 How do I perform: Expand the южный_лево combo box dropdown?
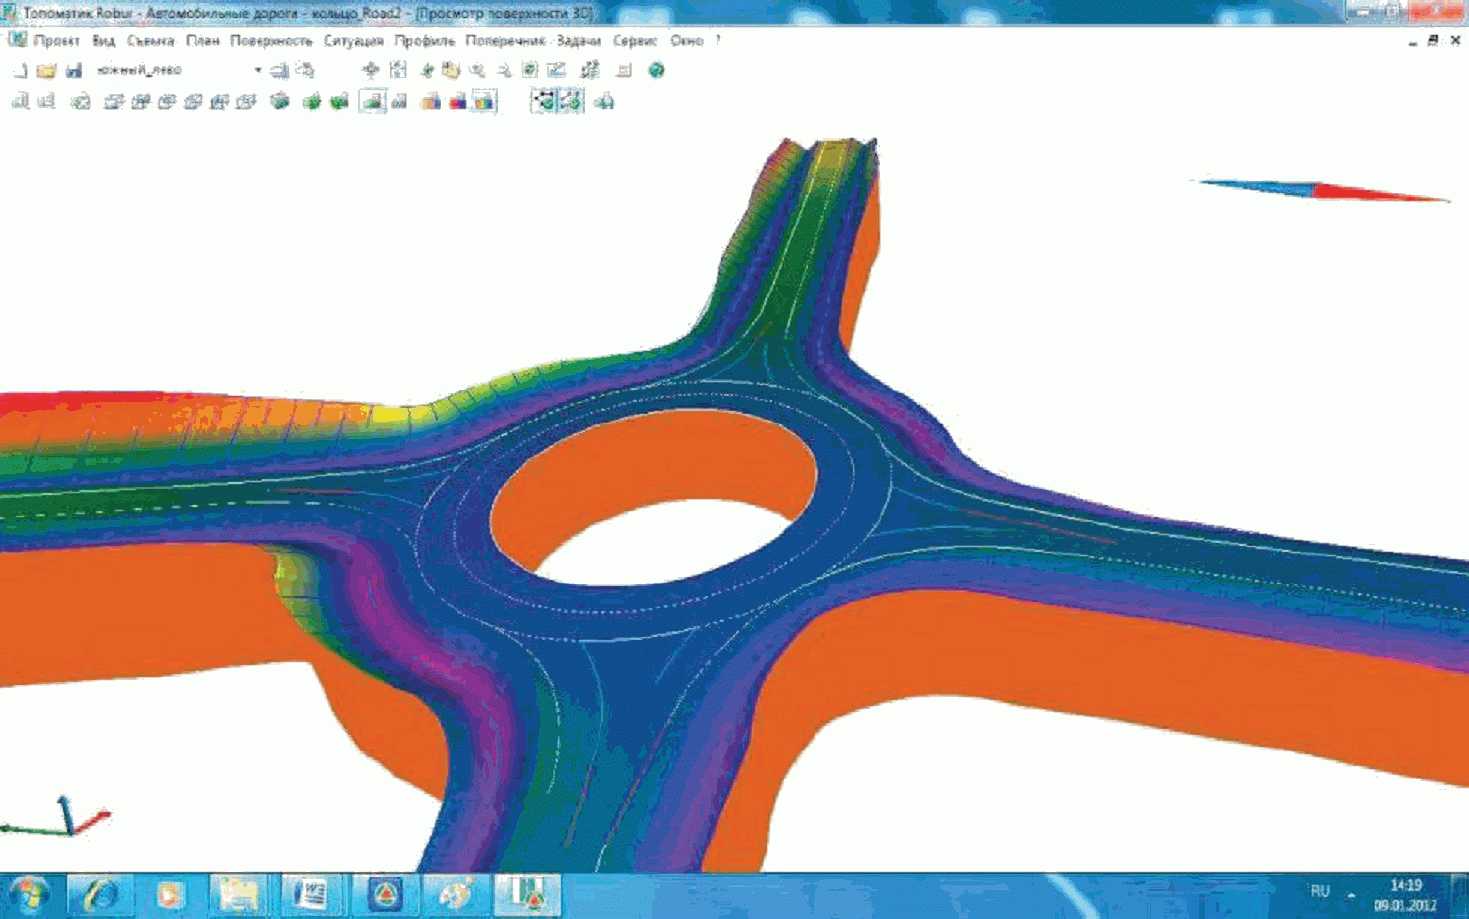257,70
